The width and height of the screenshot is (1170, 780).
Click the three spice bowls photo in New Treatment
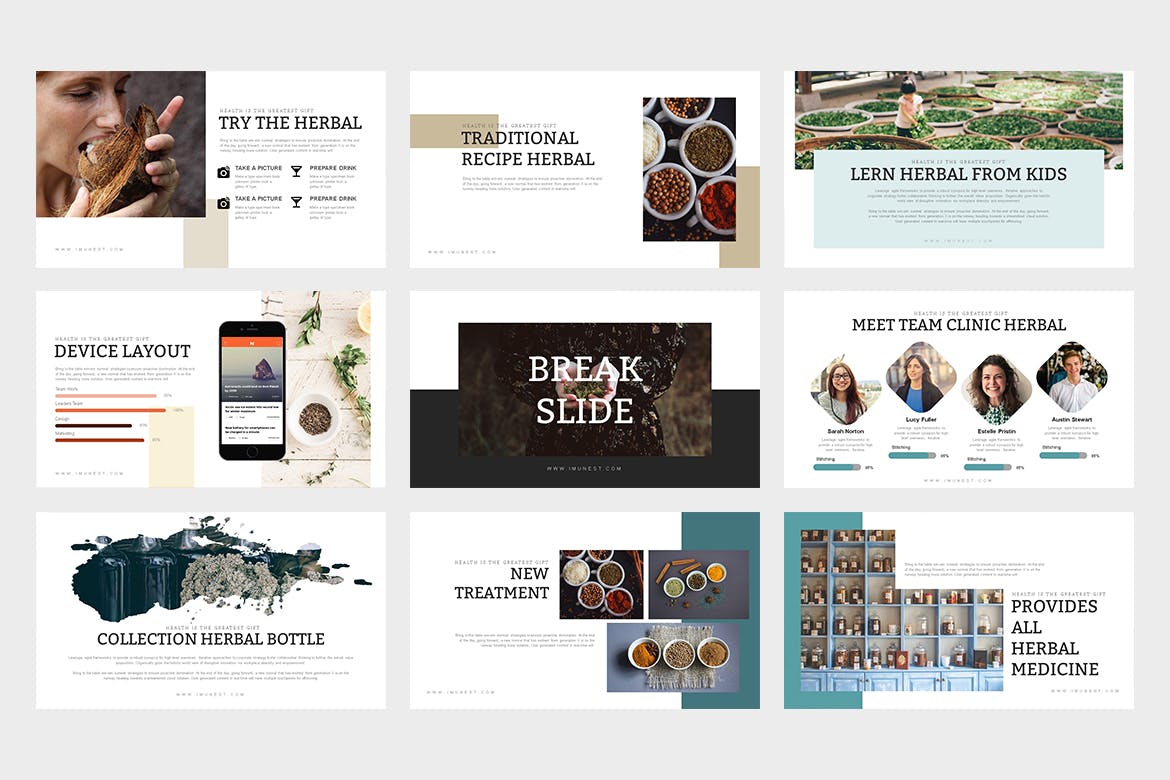click(x=672, y=656)
